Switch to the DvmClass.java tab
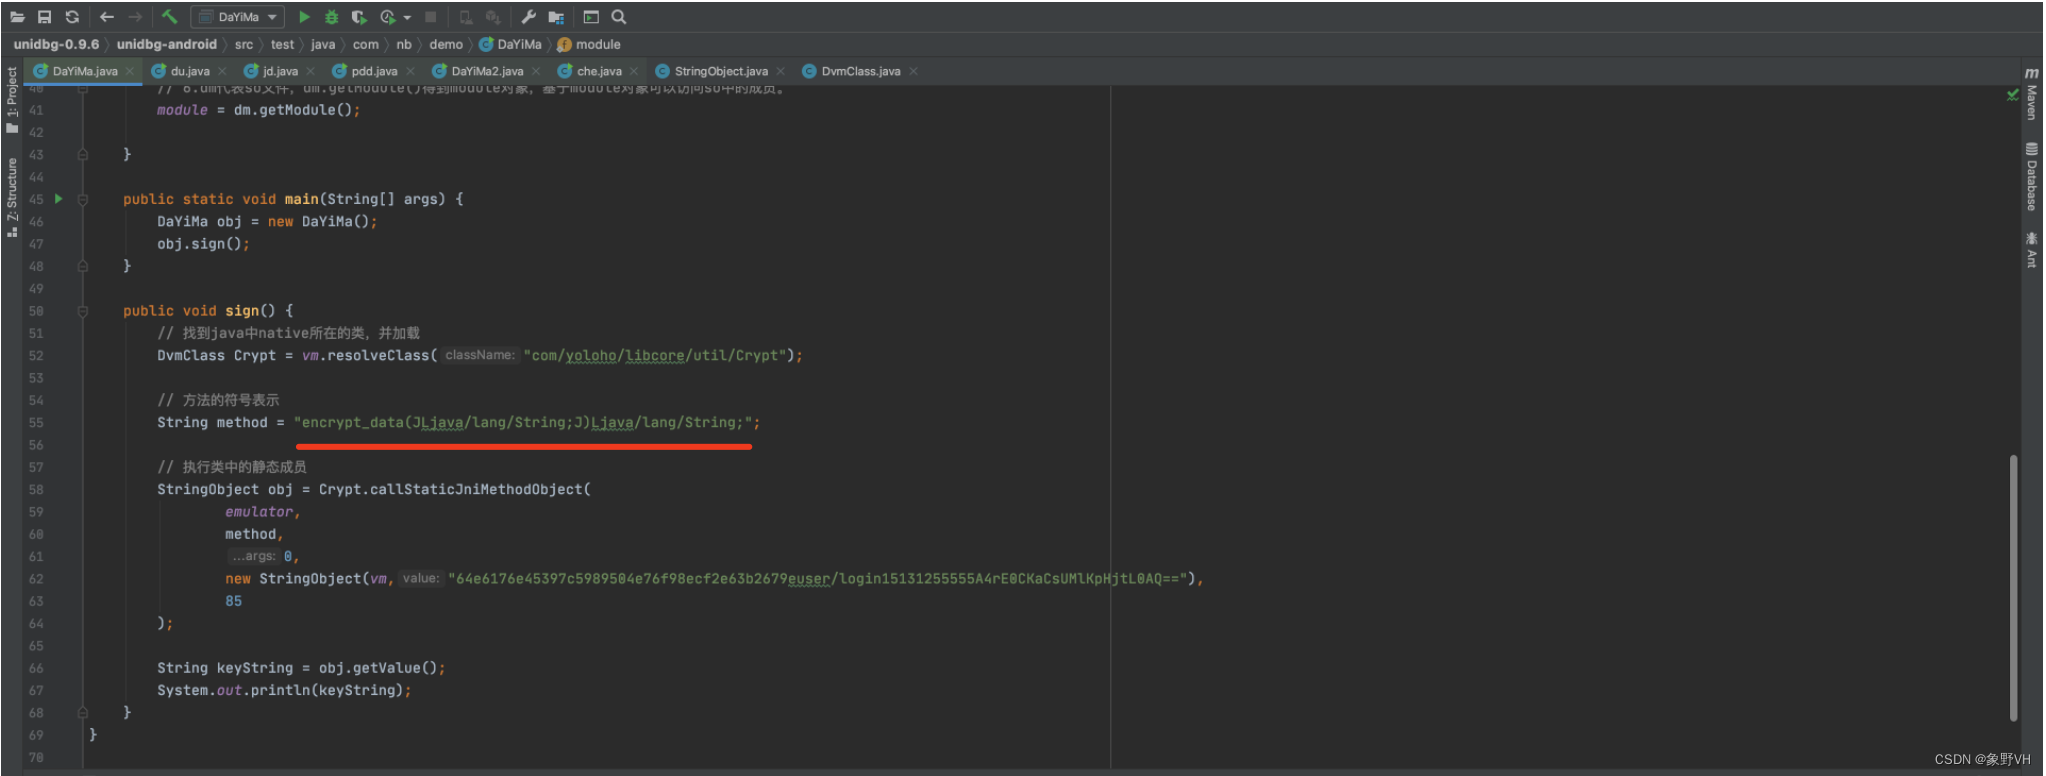Viewport: 2046px width, 776px height. coord(860,71)
